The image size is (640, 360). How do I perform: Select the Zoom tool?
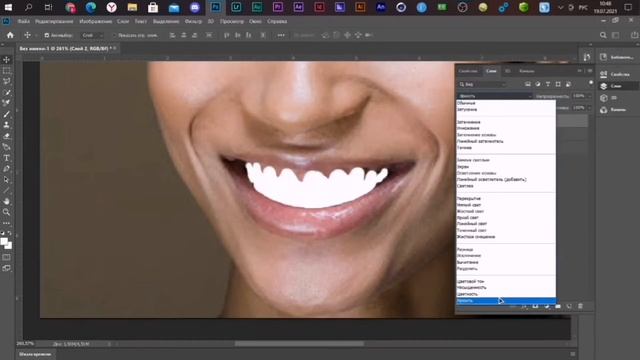[7, 212]
